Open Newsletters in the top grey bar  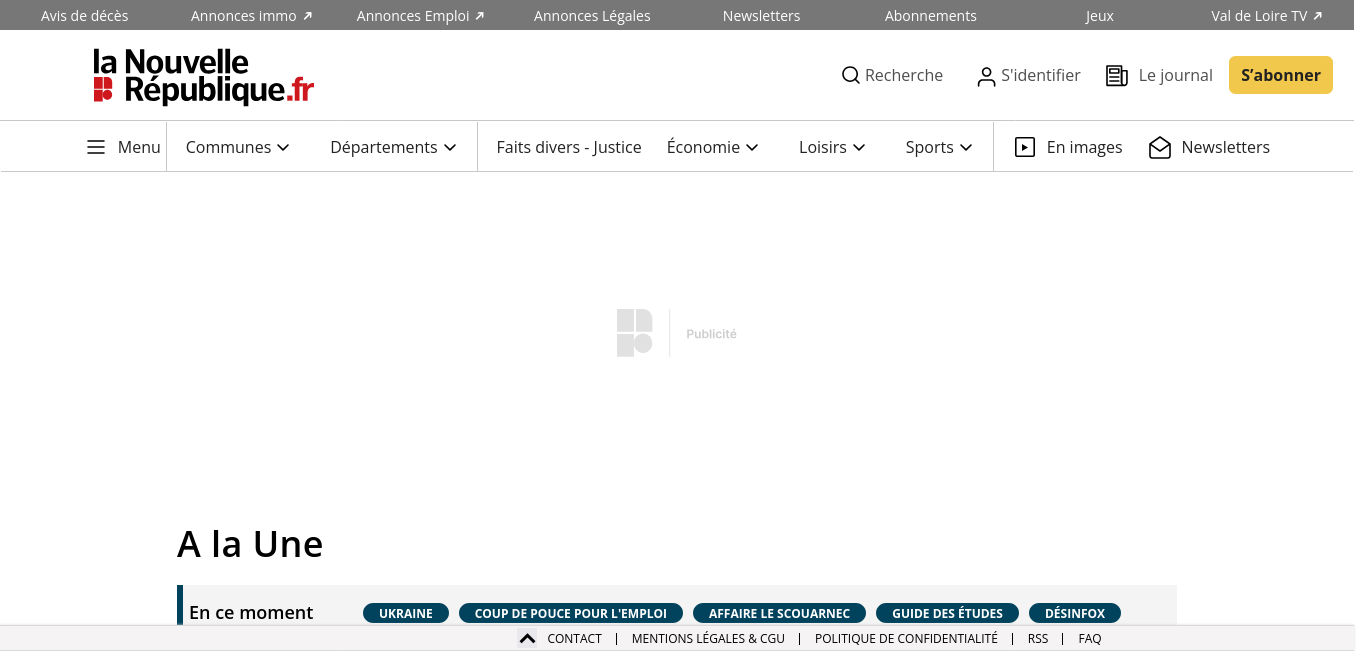point(762,16)
